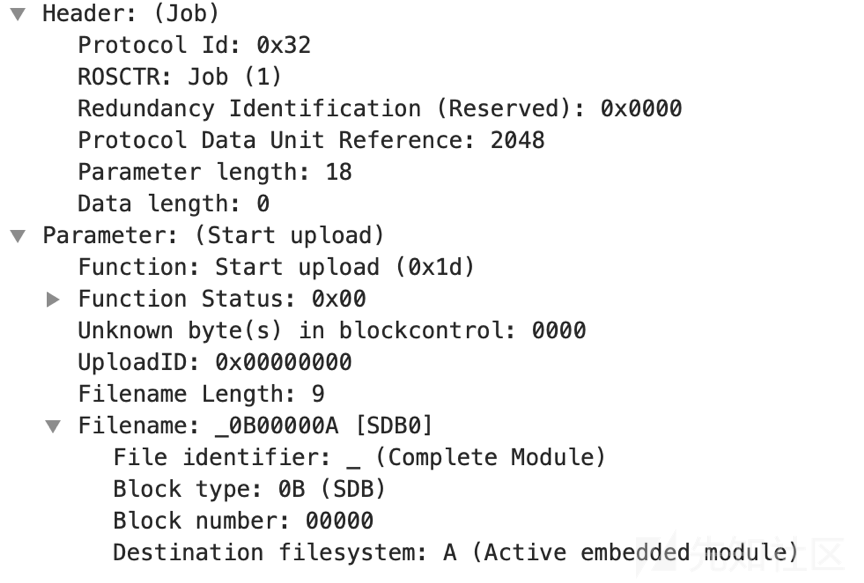Expand the Function Status 0x00 item
The image size is (864, 583).
(53, 299)
